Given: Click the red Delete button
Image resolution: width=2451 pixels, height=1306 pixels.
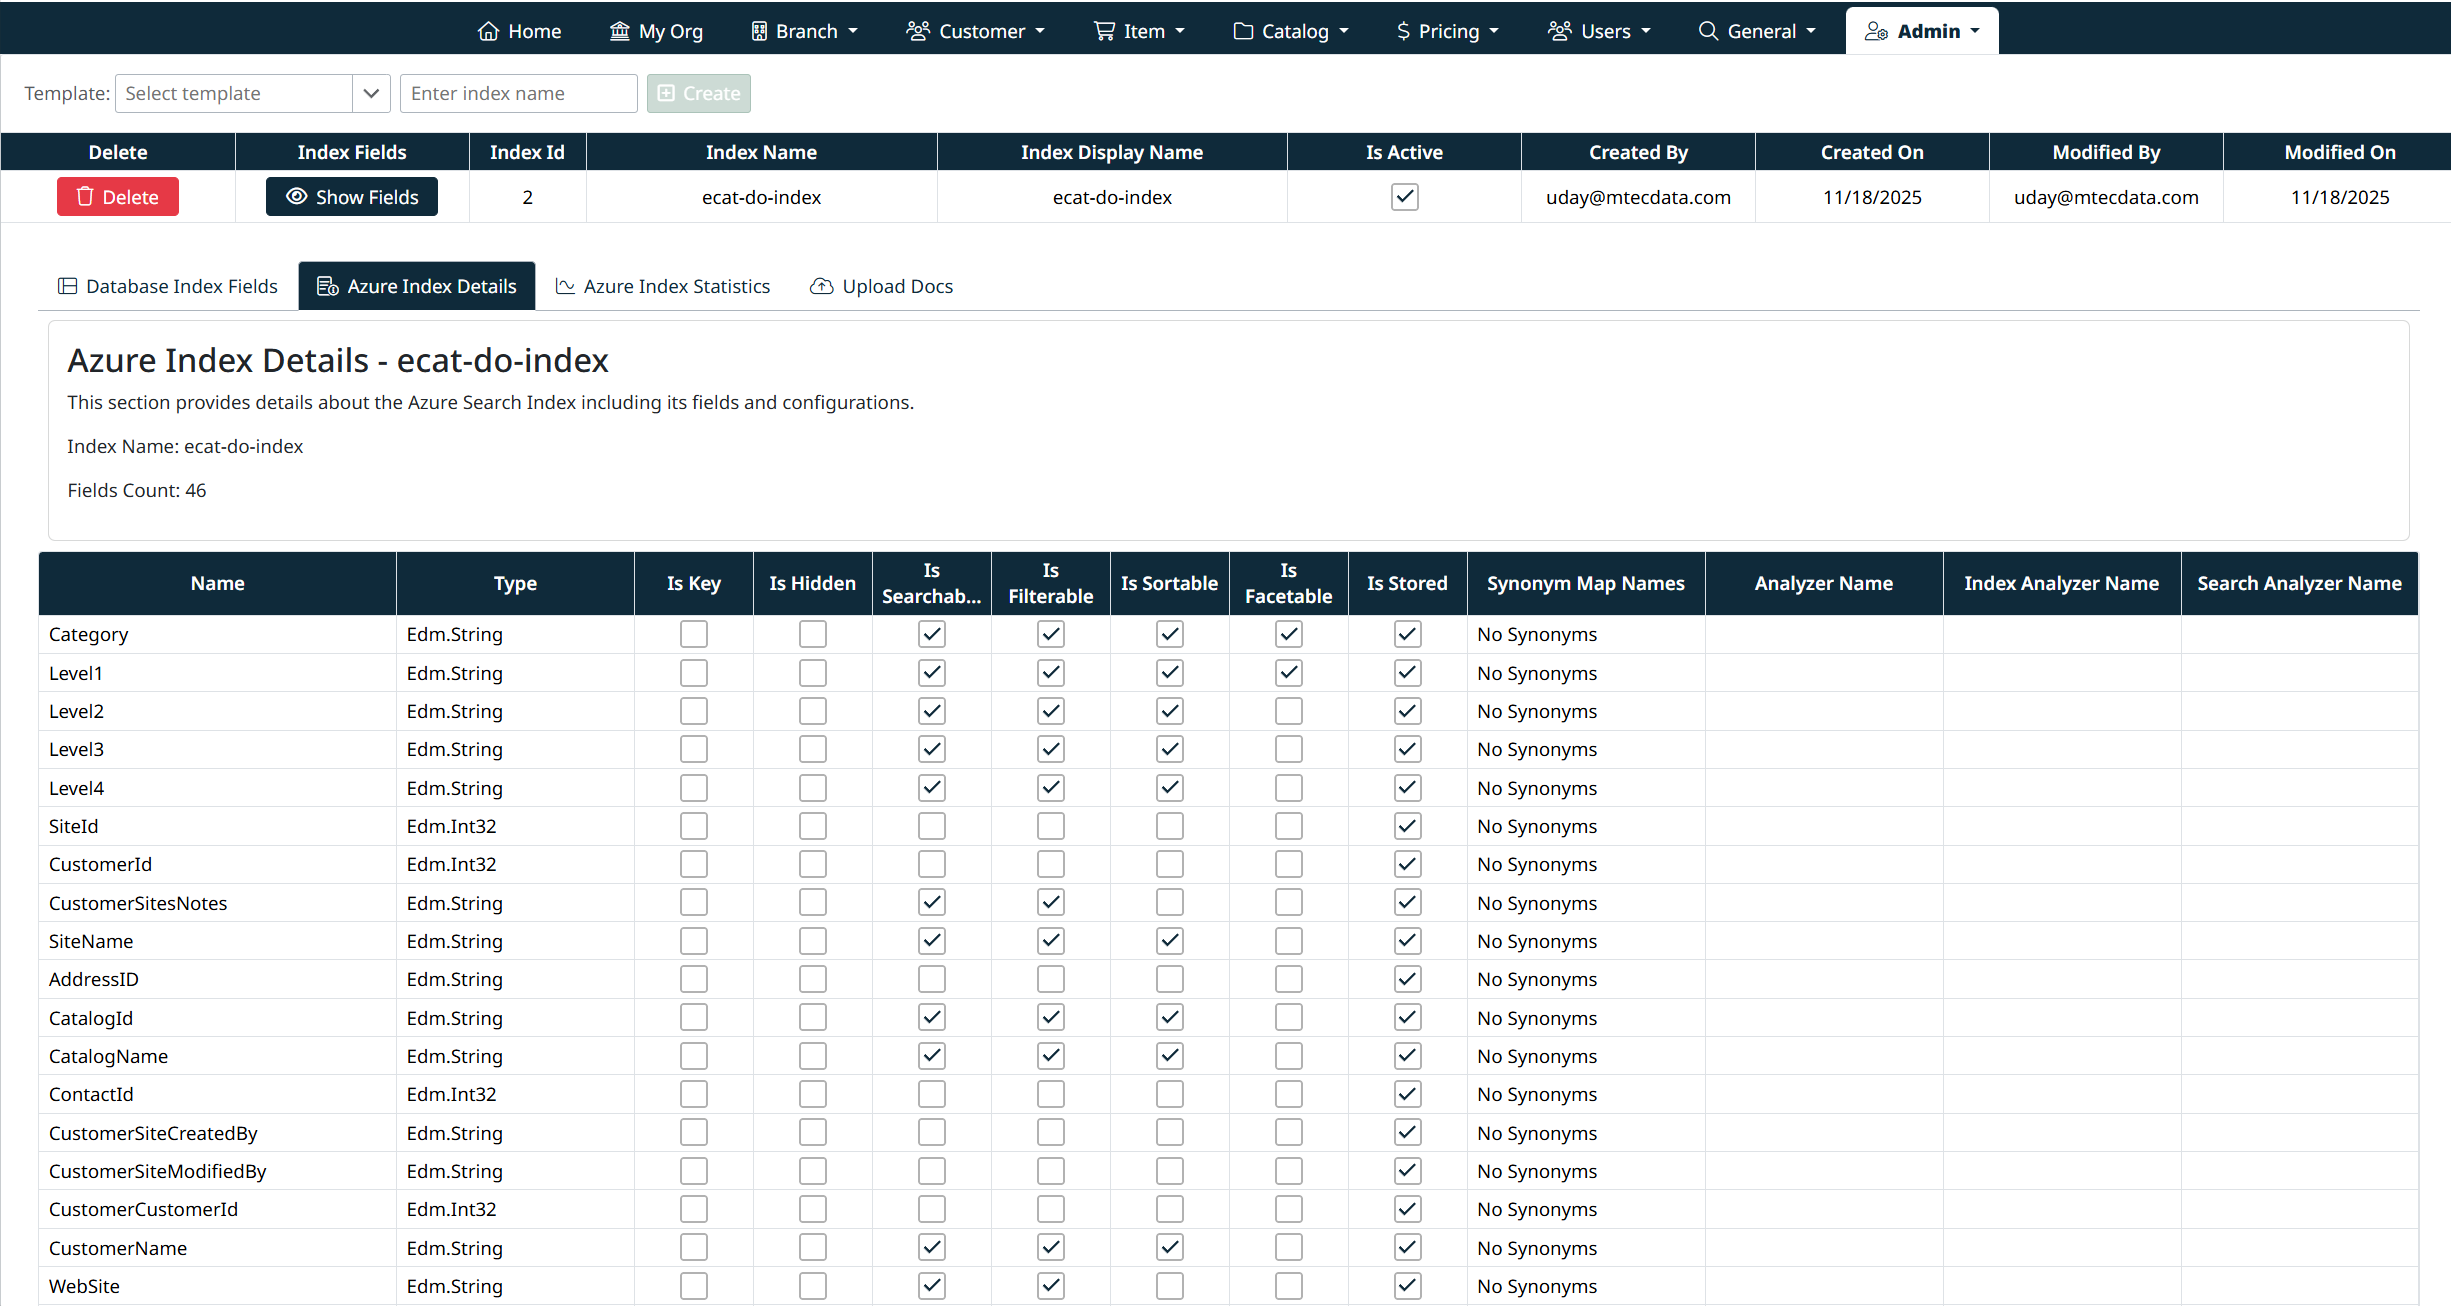Looking at the screenshot, I should coord(118,197).
